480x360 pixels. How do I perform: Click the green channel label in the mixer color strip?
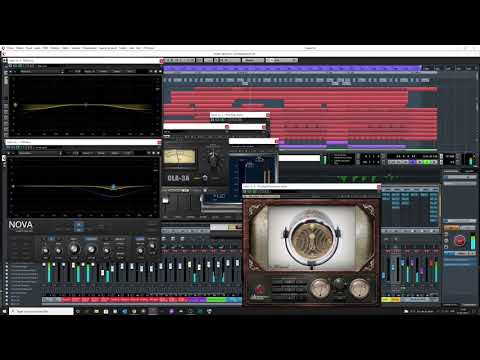pyautogui.click(x=216, y=300)
